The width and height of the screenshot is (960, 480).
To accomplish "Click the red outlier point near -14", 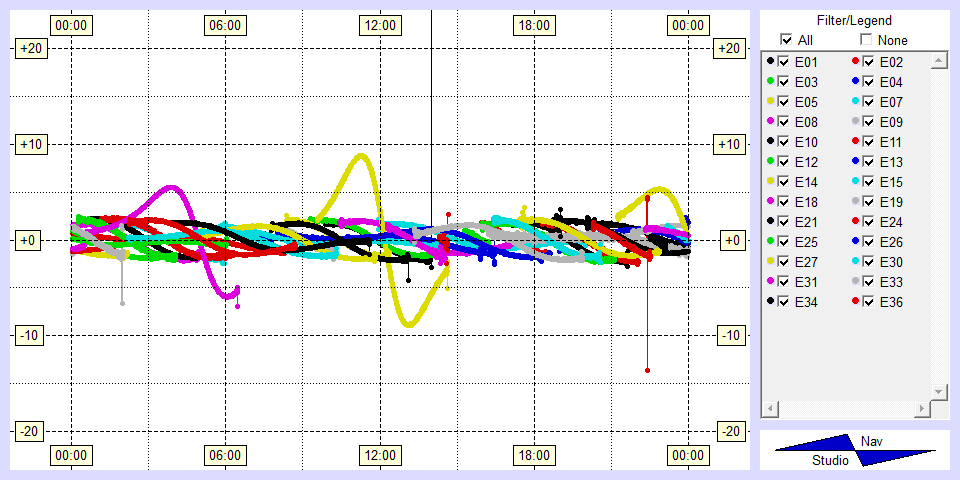I will tap(648, 371).
